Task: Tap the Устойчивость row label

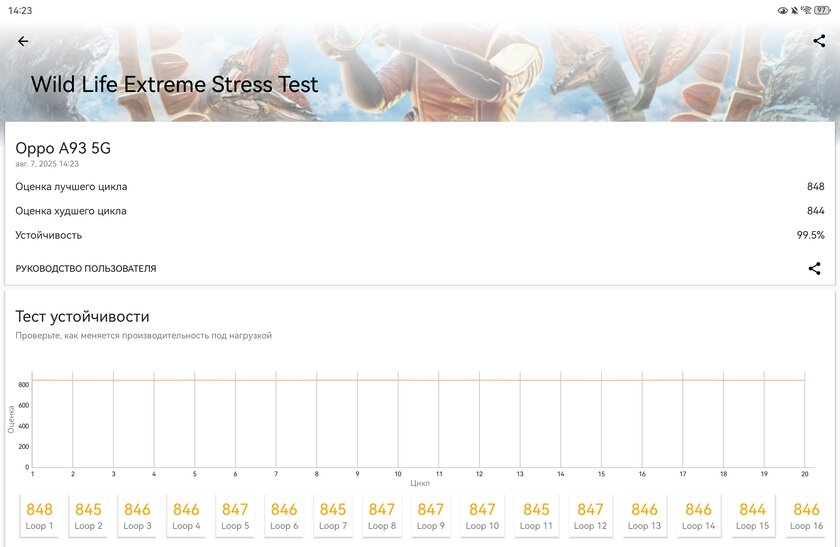Action: pyautogui.click(x=49, y=235)
